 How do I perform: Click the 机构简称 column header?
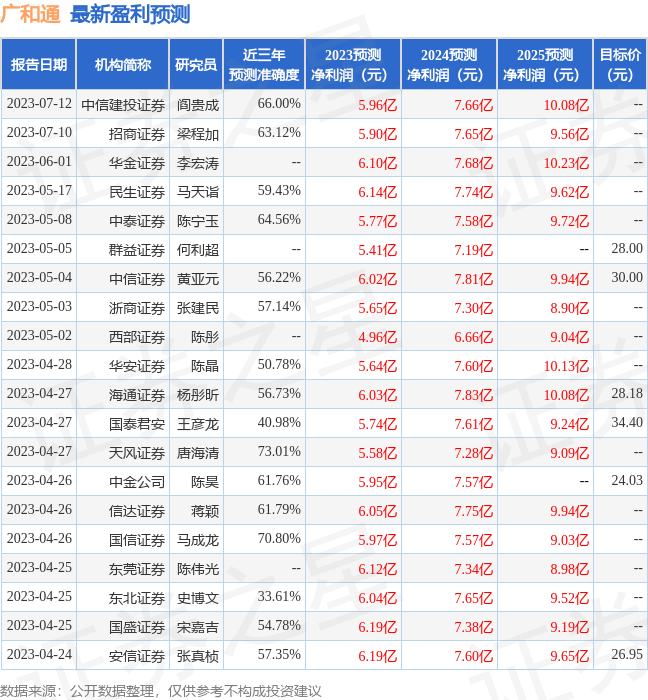(123, 65)
